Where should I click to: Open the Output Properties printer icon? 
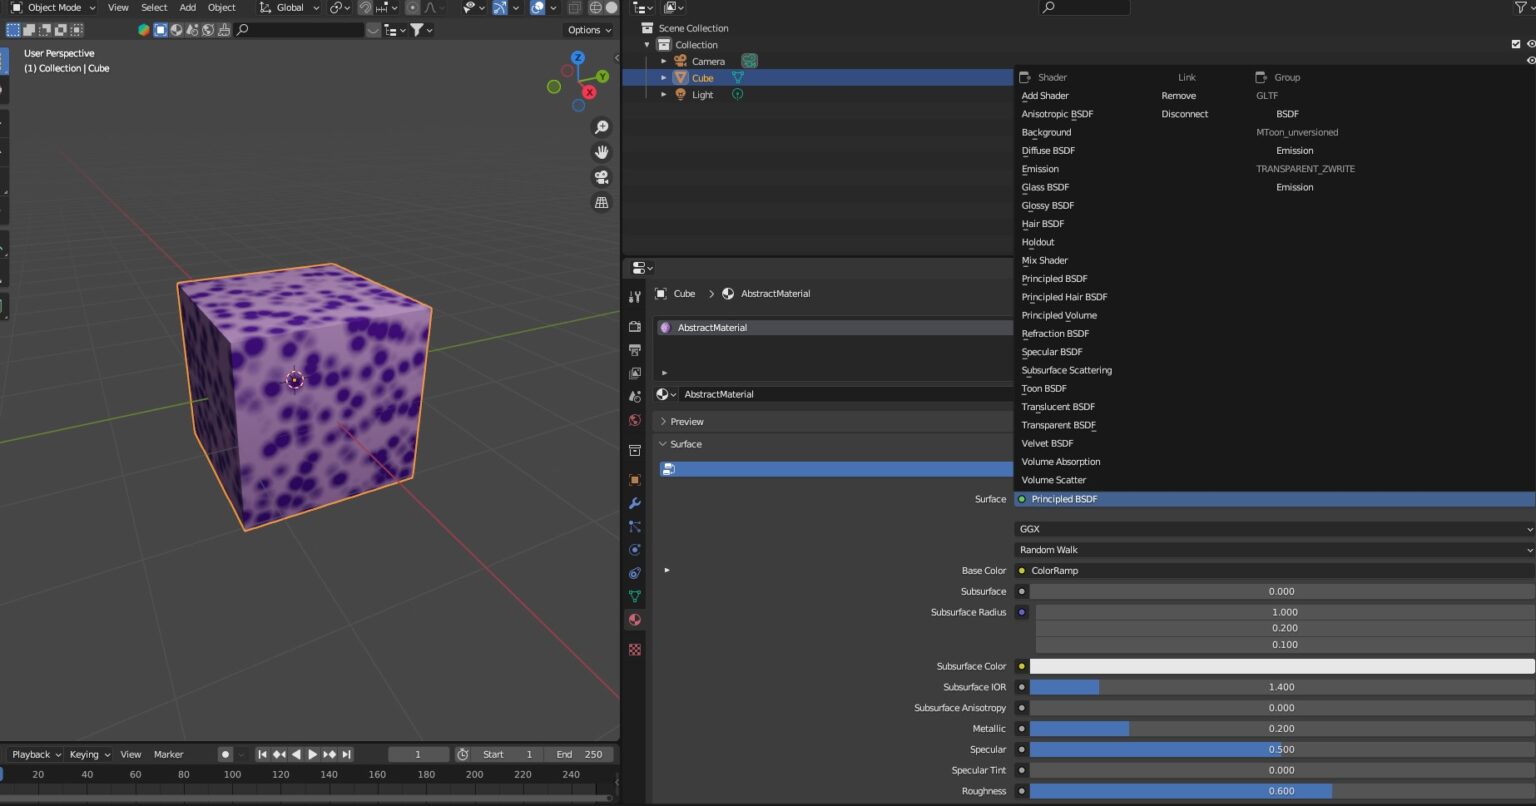click(x=634, y=350)
